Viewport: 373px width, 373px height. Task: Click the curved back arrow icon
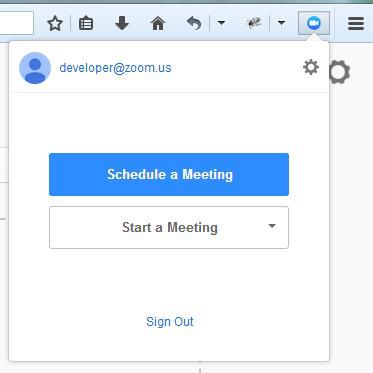(194, 23)
